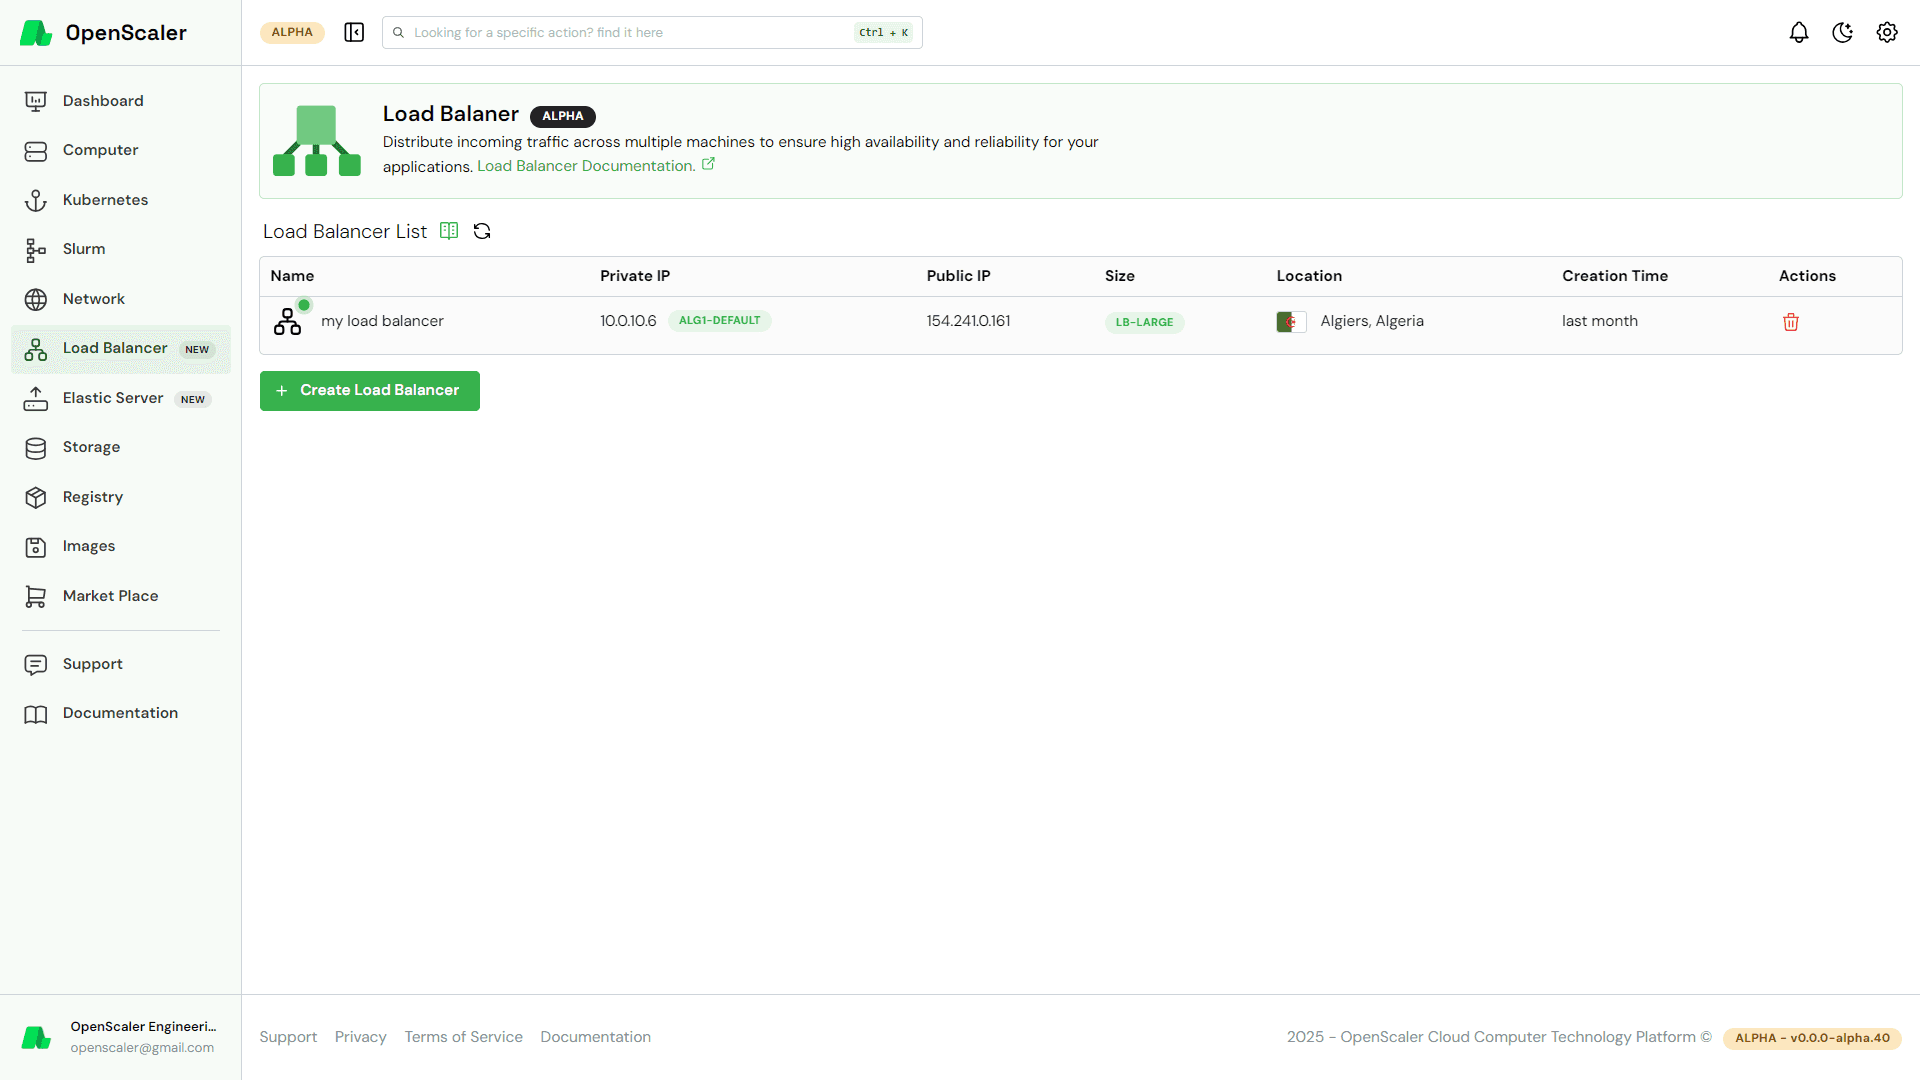This screenshot has height=1080, width=1920.
Task: Focus the specific action search field
Action: coord(630,33)
